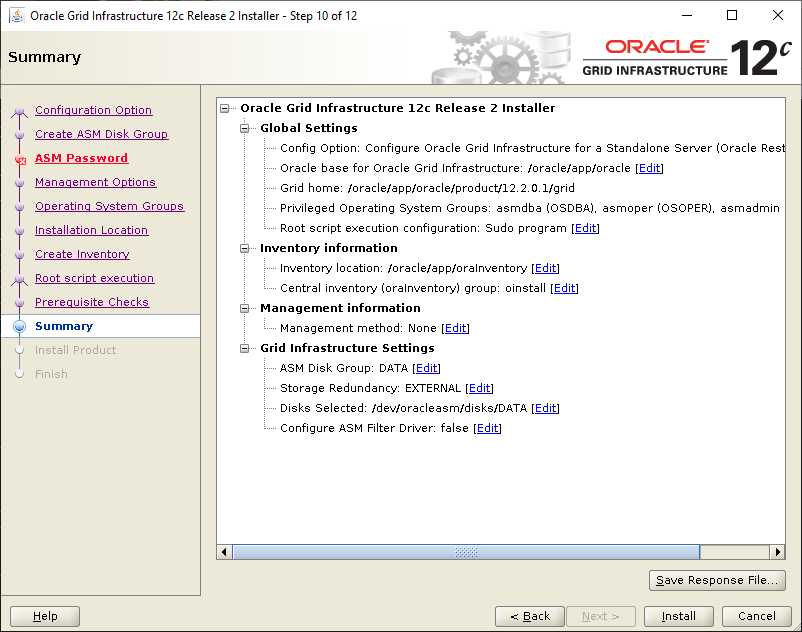Edit the Management method setting

coord(455,328)
